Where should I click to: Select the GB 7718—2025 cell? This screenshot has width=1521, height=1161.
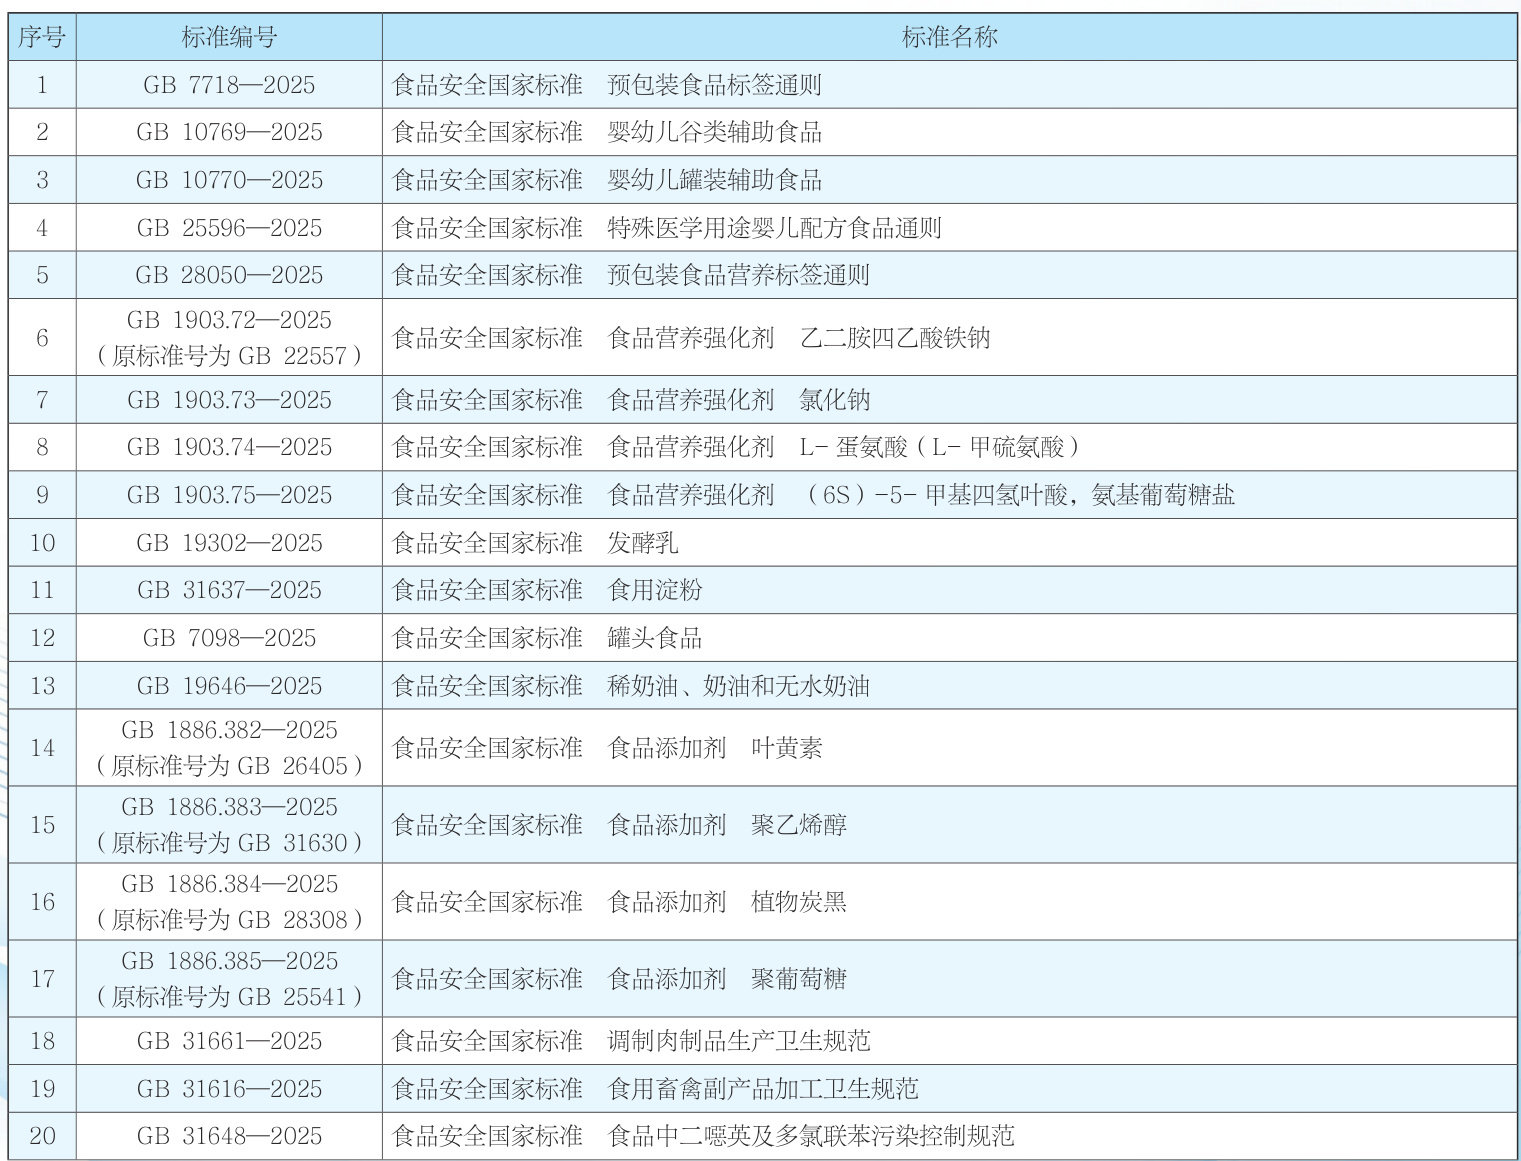coord(229,85)
